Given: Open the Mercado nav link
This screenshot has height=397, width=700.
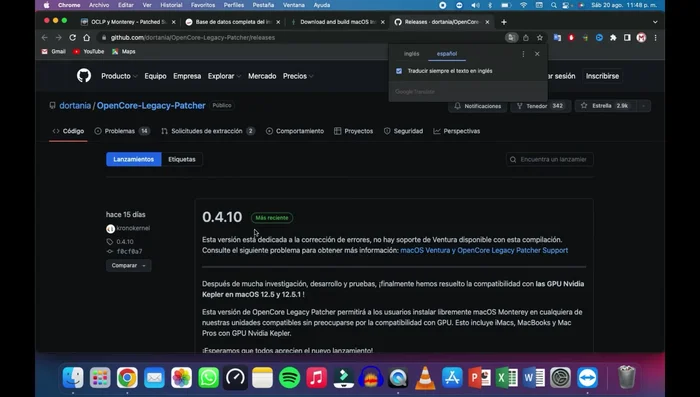Looking at the screenshot, I should [x=262, y=76].
